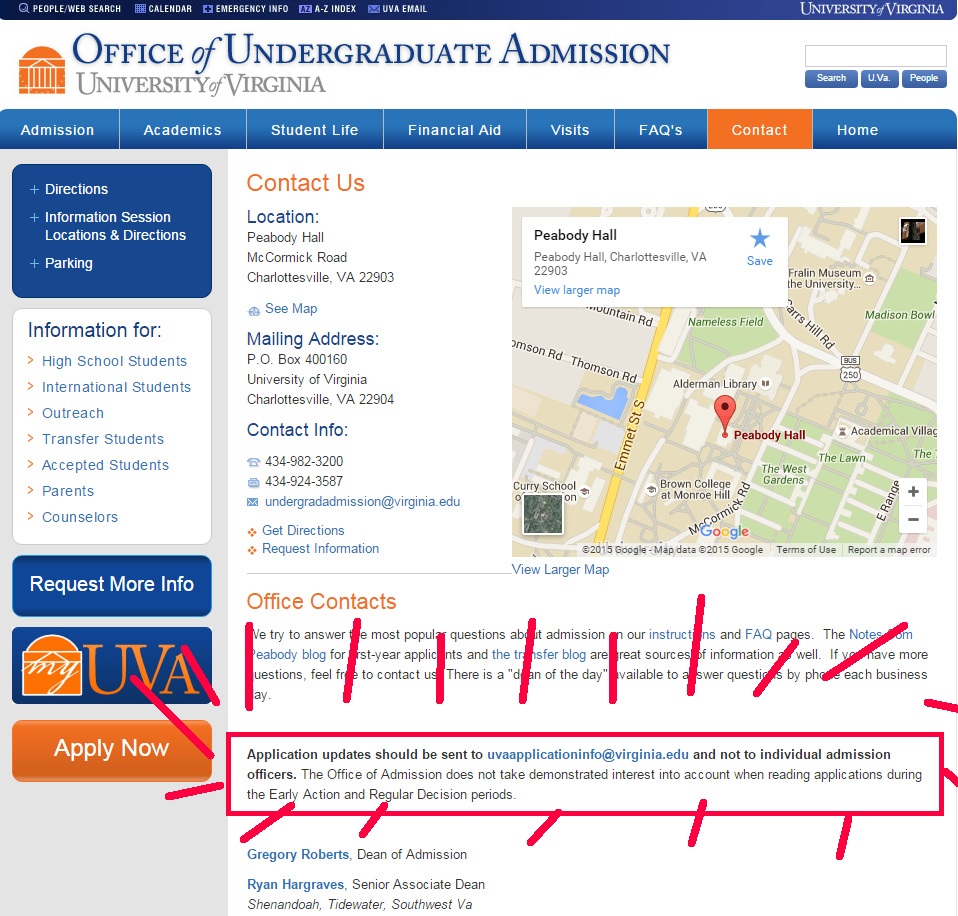Click the envelope icon next to email address
The height and width of the screenshot is (916, 958).
pyautogui.click(x=252, y=502)
